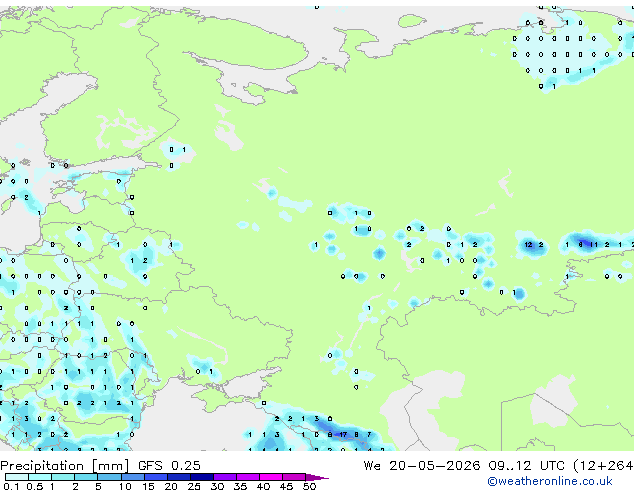The image size is (634, 490).
Task: Click the 0.1–0.5 mm pale legend swatch
Action: tap(17, 477)
